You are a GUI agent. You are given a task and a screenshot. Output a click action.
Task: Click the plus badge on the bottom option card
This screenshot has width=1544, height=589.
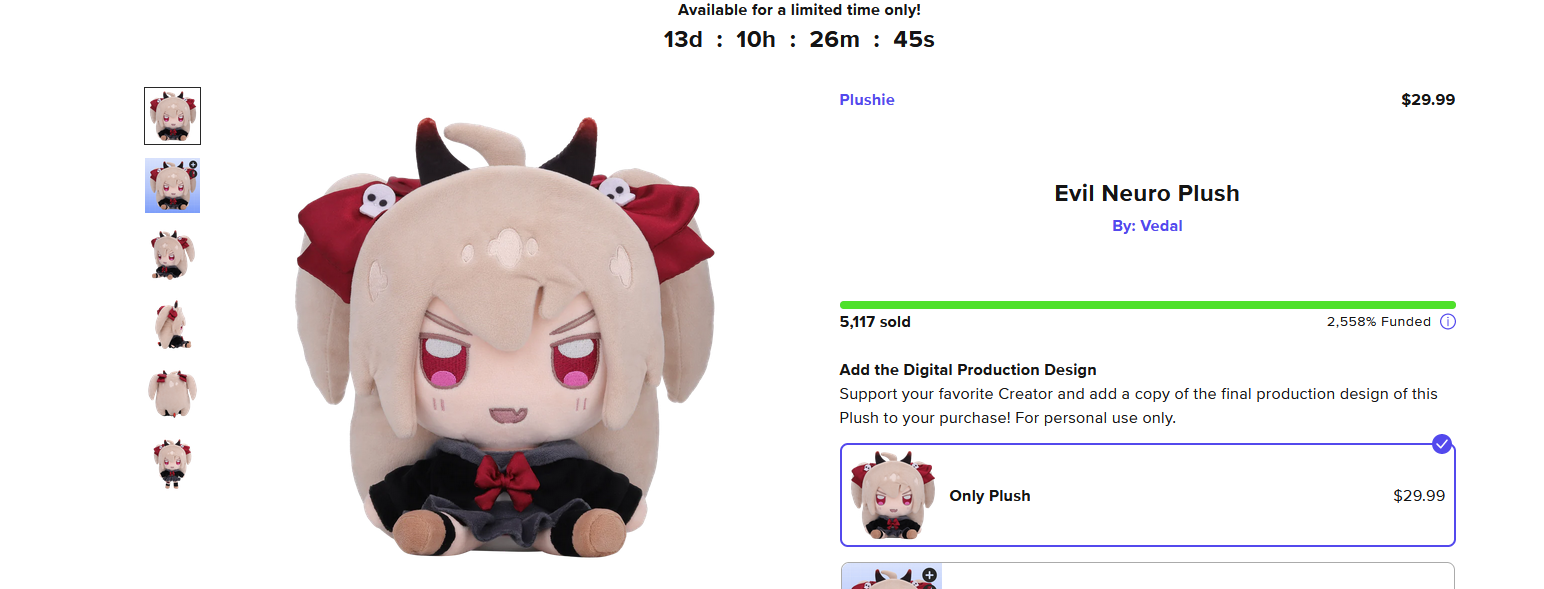(x=929, y=575)
